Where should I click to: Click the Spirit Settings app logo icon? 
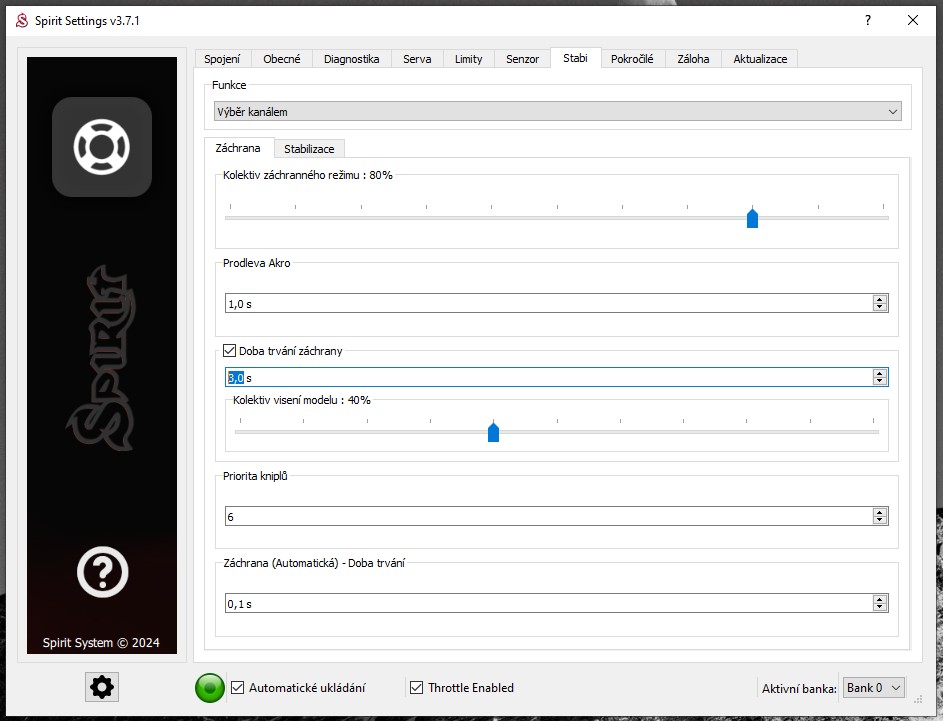click(21, 20)
